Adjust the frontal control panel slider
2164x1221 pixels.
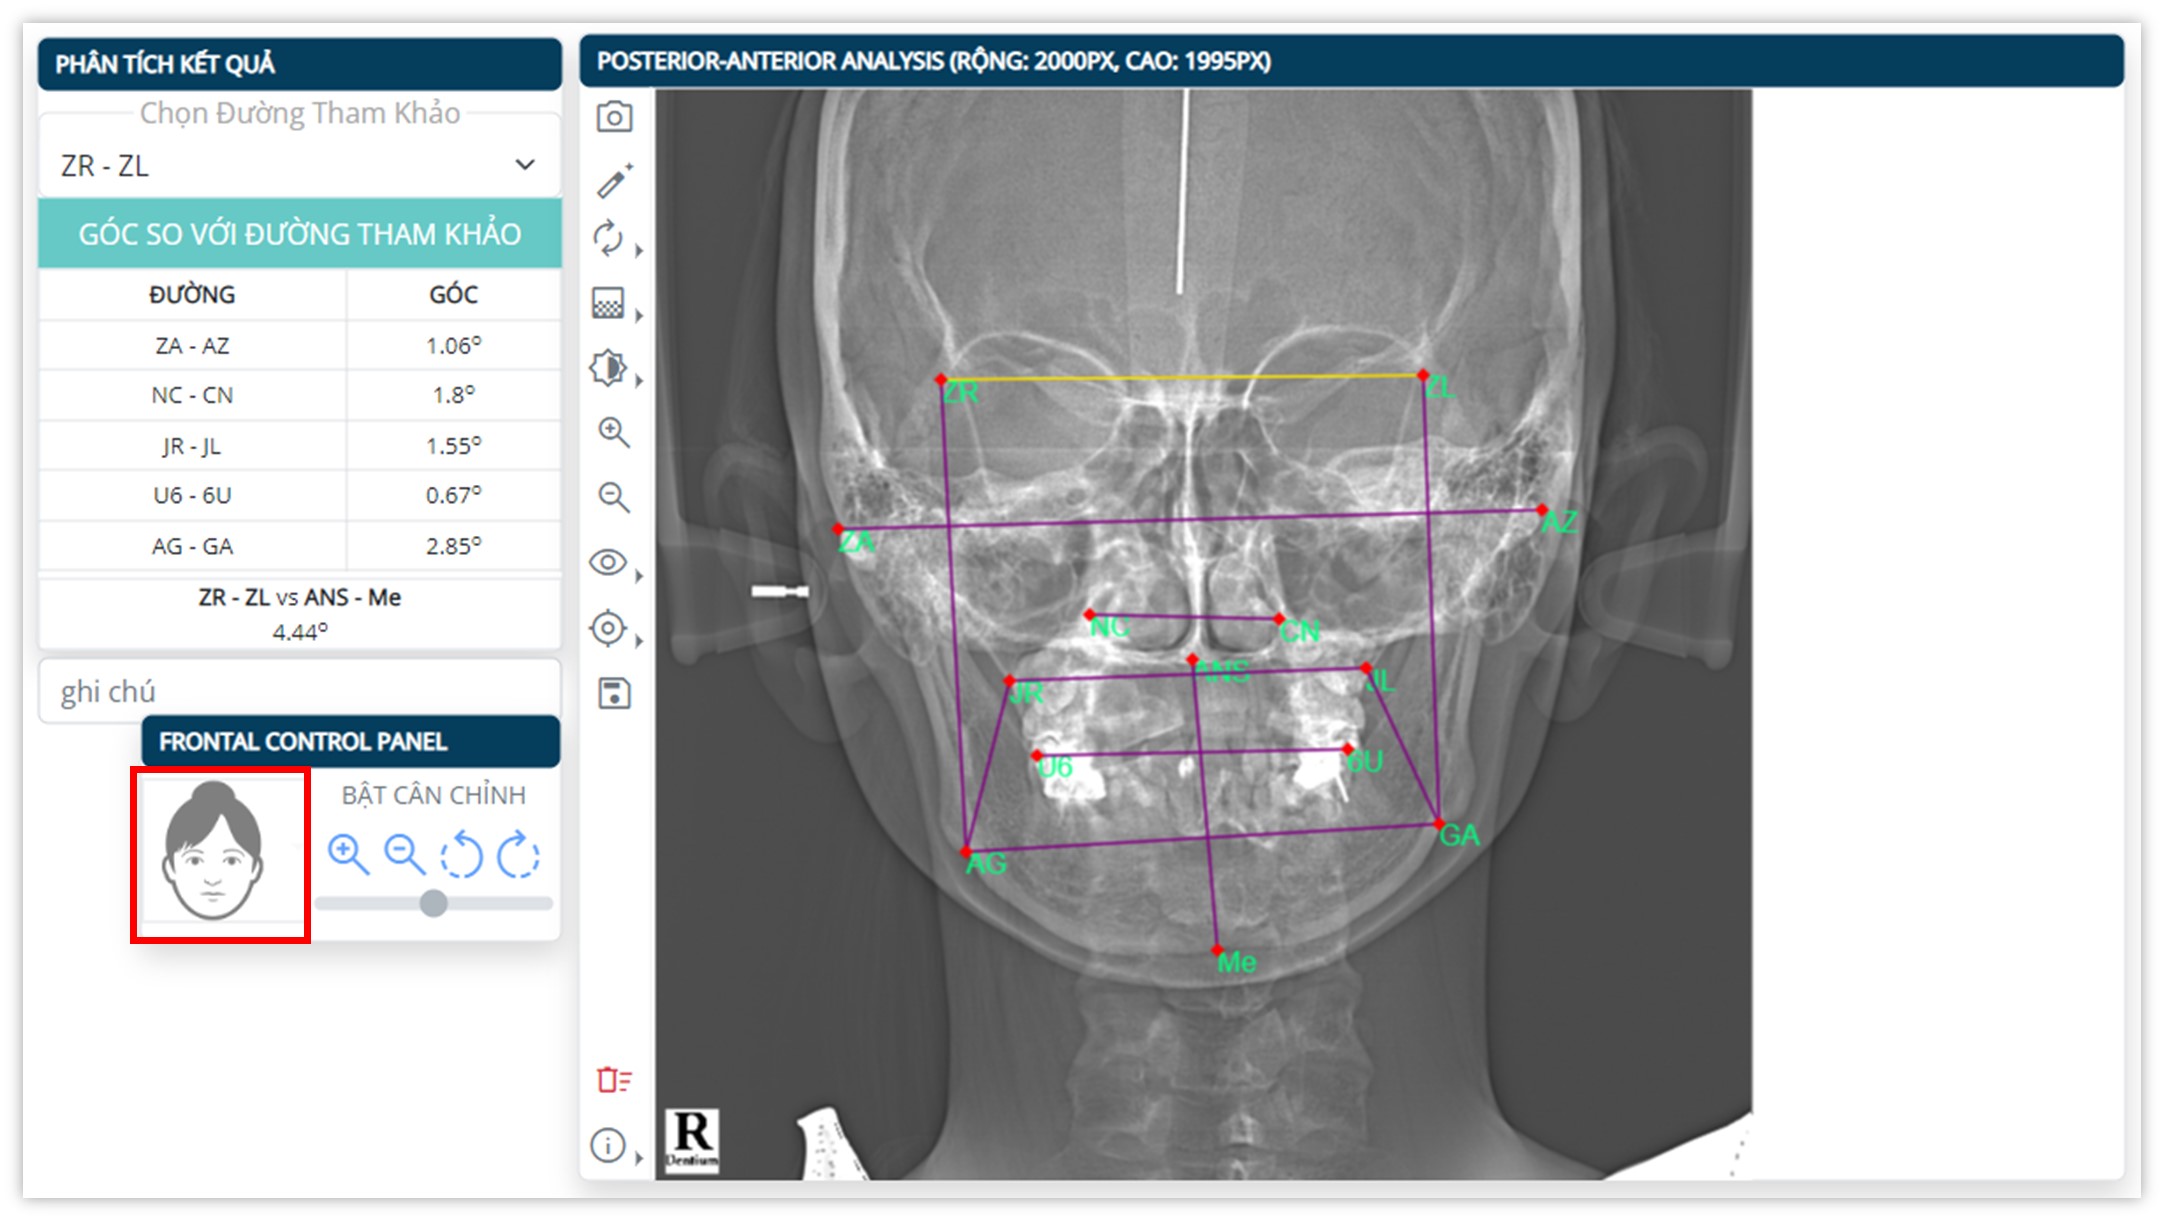click(x=433, y=903)
